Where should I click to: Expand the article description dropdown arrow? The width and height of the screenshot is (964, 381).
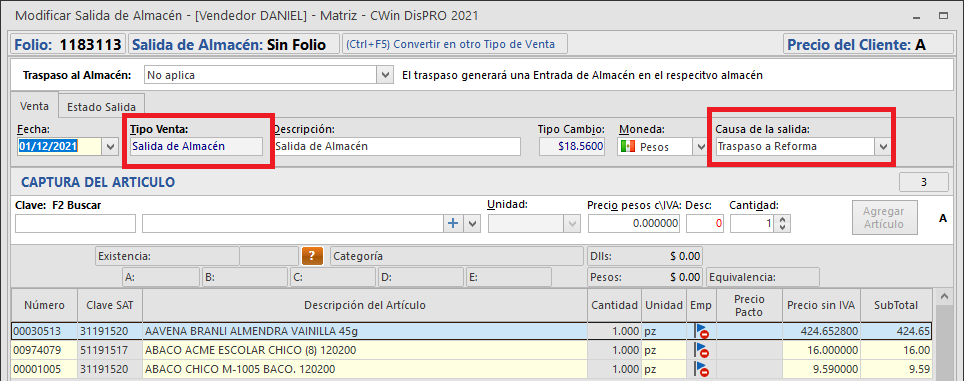coord(472,224)
